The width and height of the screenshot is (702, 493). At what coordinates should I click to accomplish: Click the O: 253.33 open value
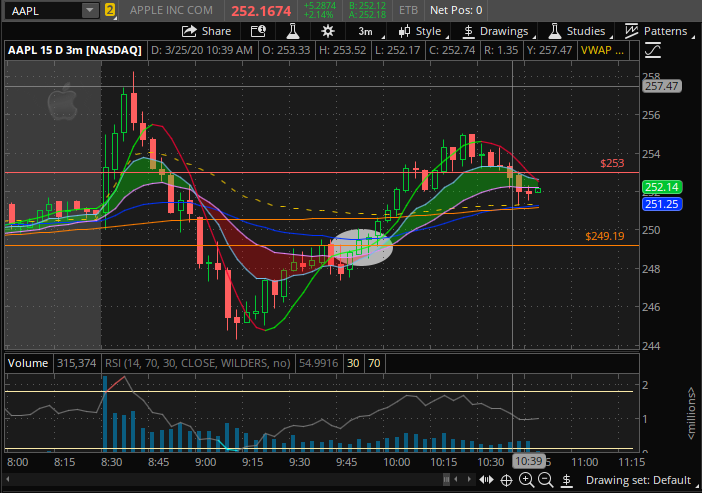click(286, 50)
